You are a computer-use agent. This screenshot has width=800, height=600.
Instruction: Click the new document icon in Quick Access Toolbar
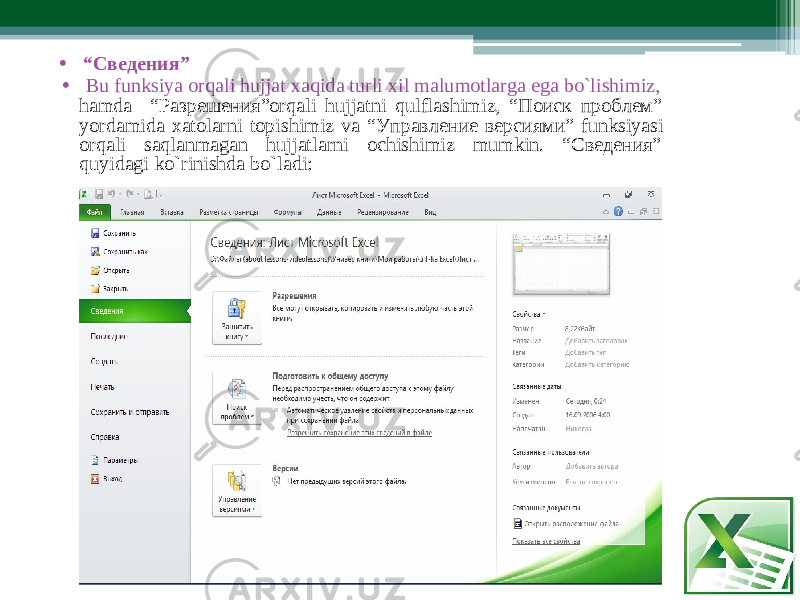tap(148, 194)
